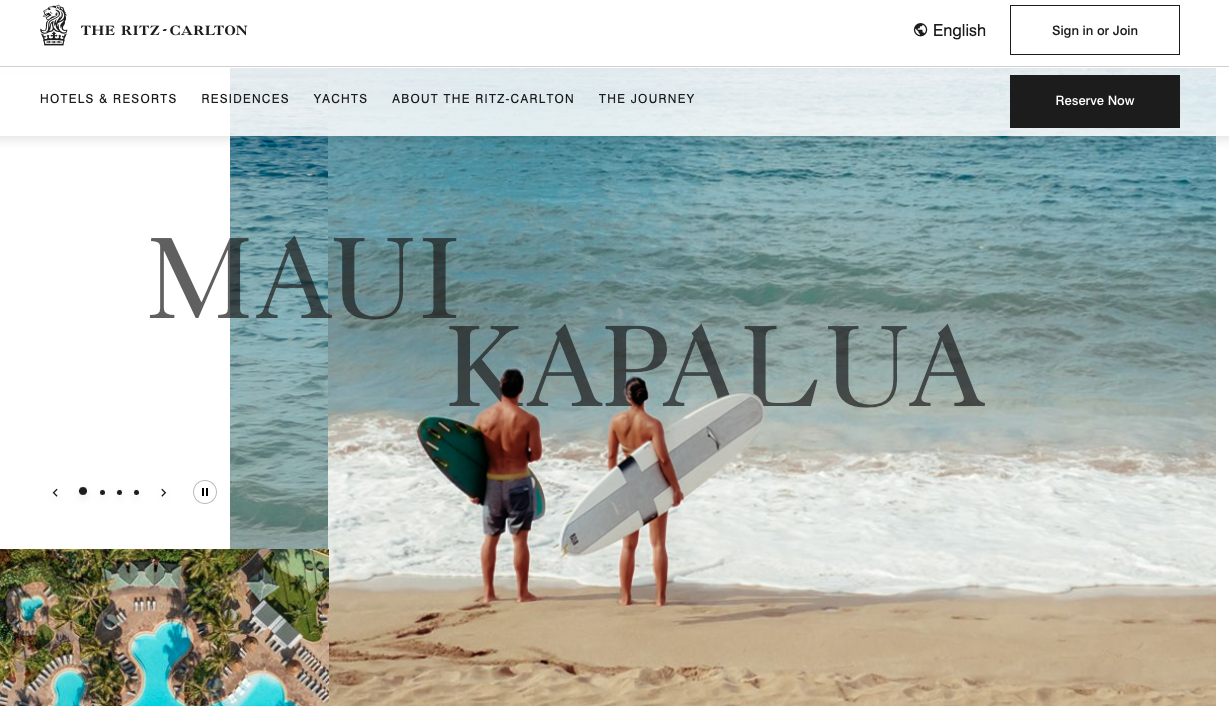Click the Reserve Now button
The width and height of the screenshot is (1229, 706).
click(1095, 101)
